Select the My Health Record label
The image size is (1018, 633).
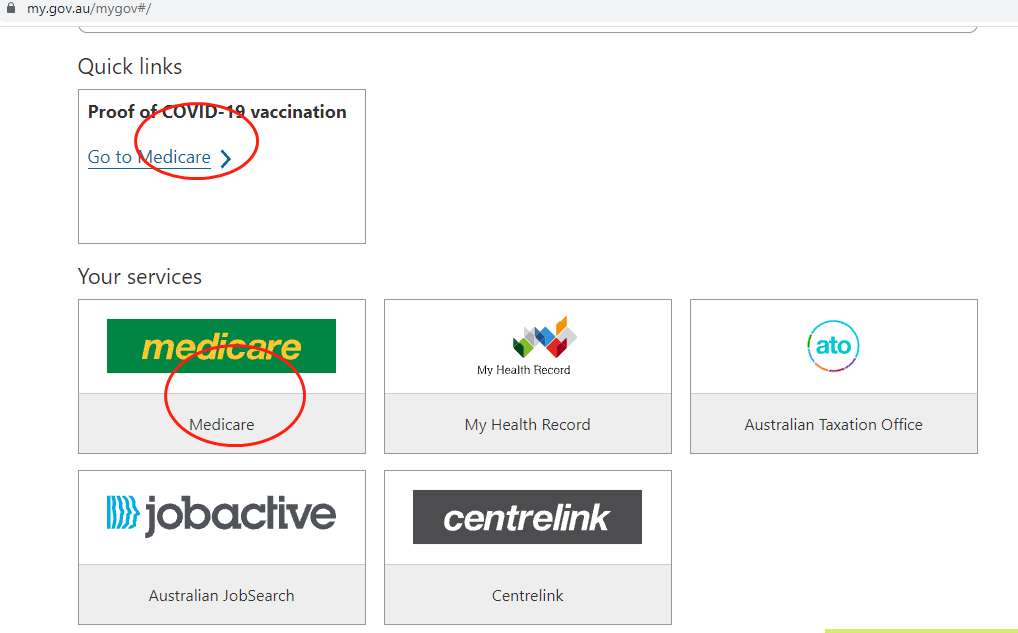[528, 425]
